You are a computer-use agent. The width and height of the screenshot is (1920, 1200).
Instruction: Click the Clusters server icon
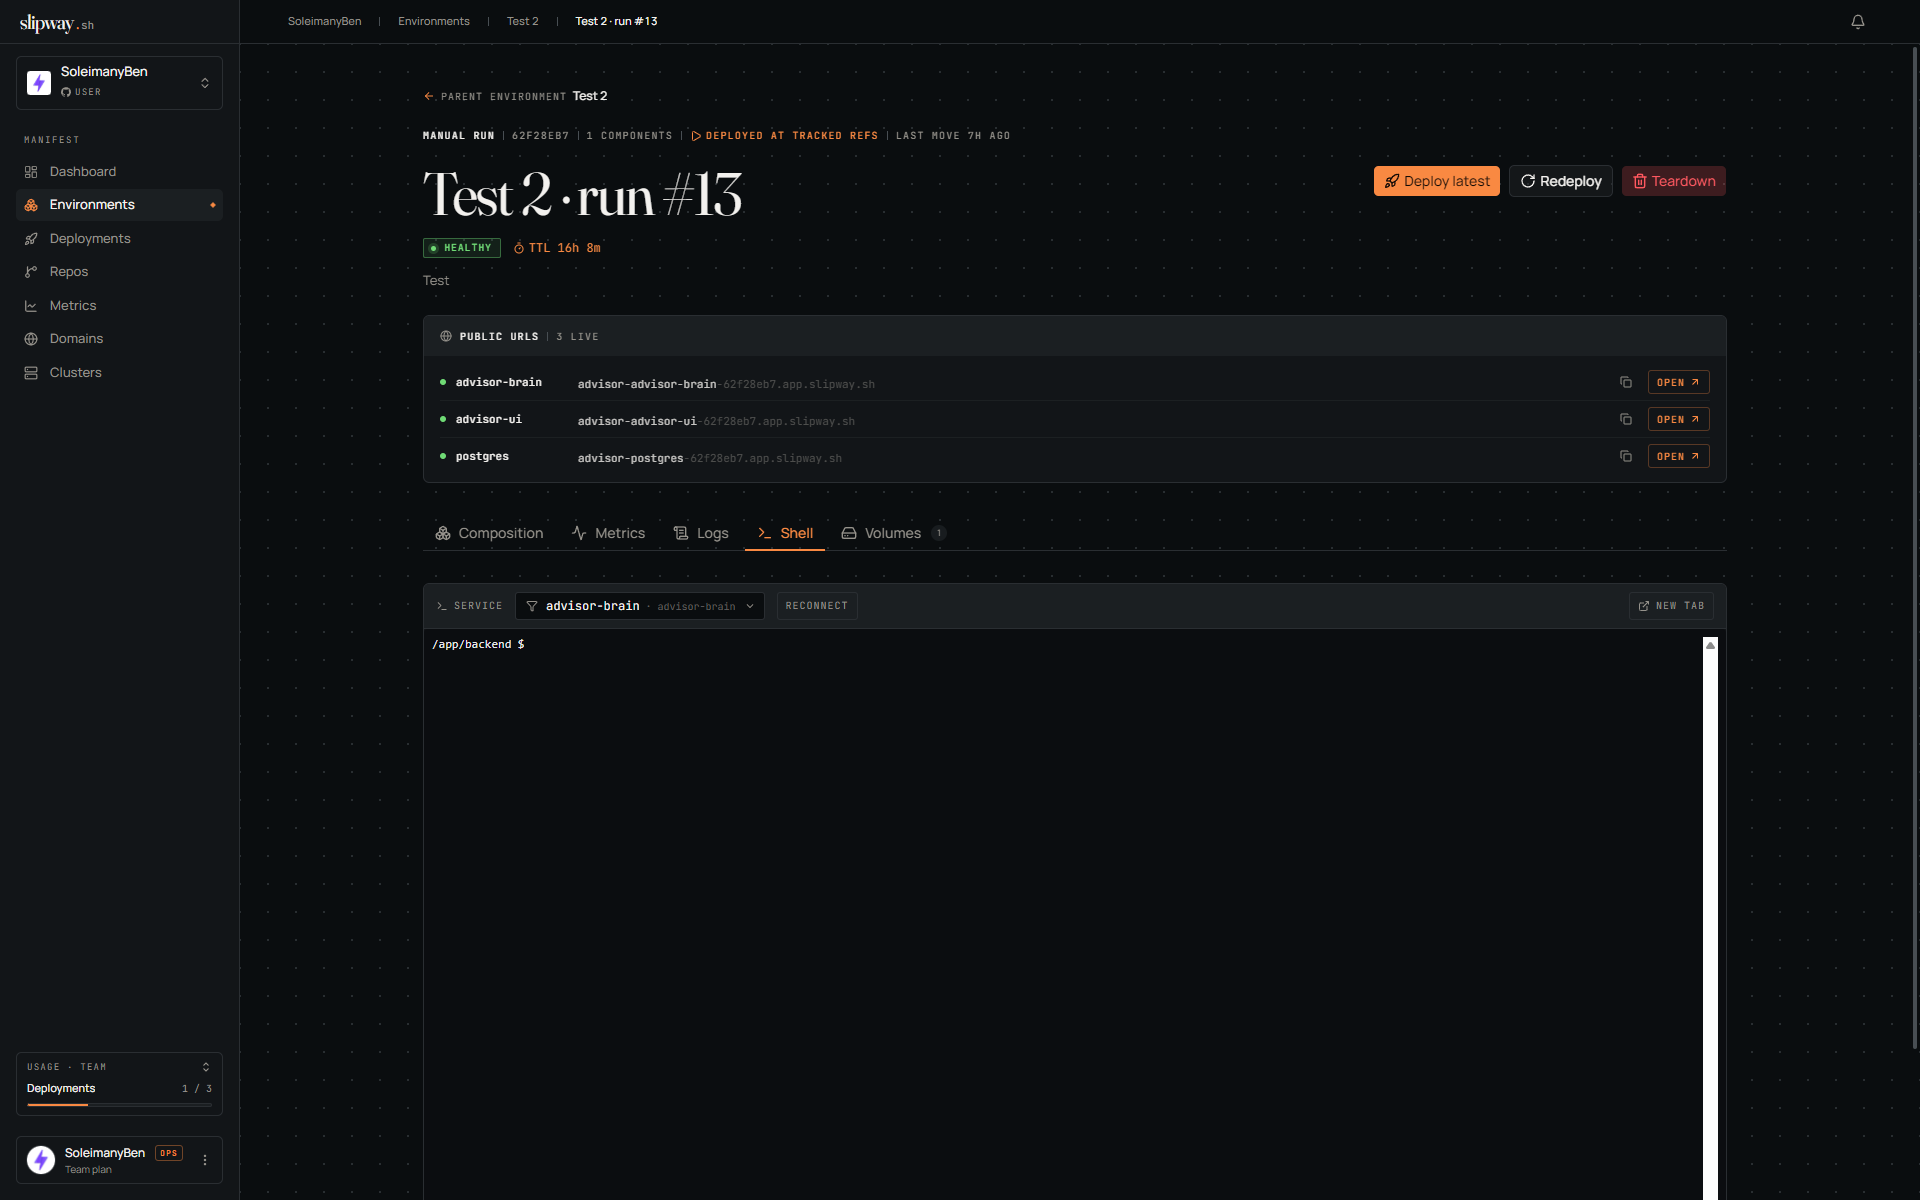[x=31, y=373]
